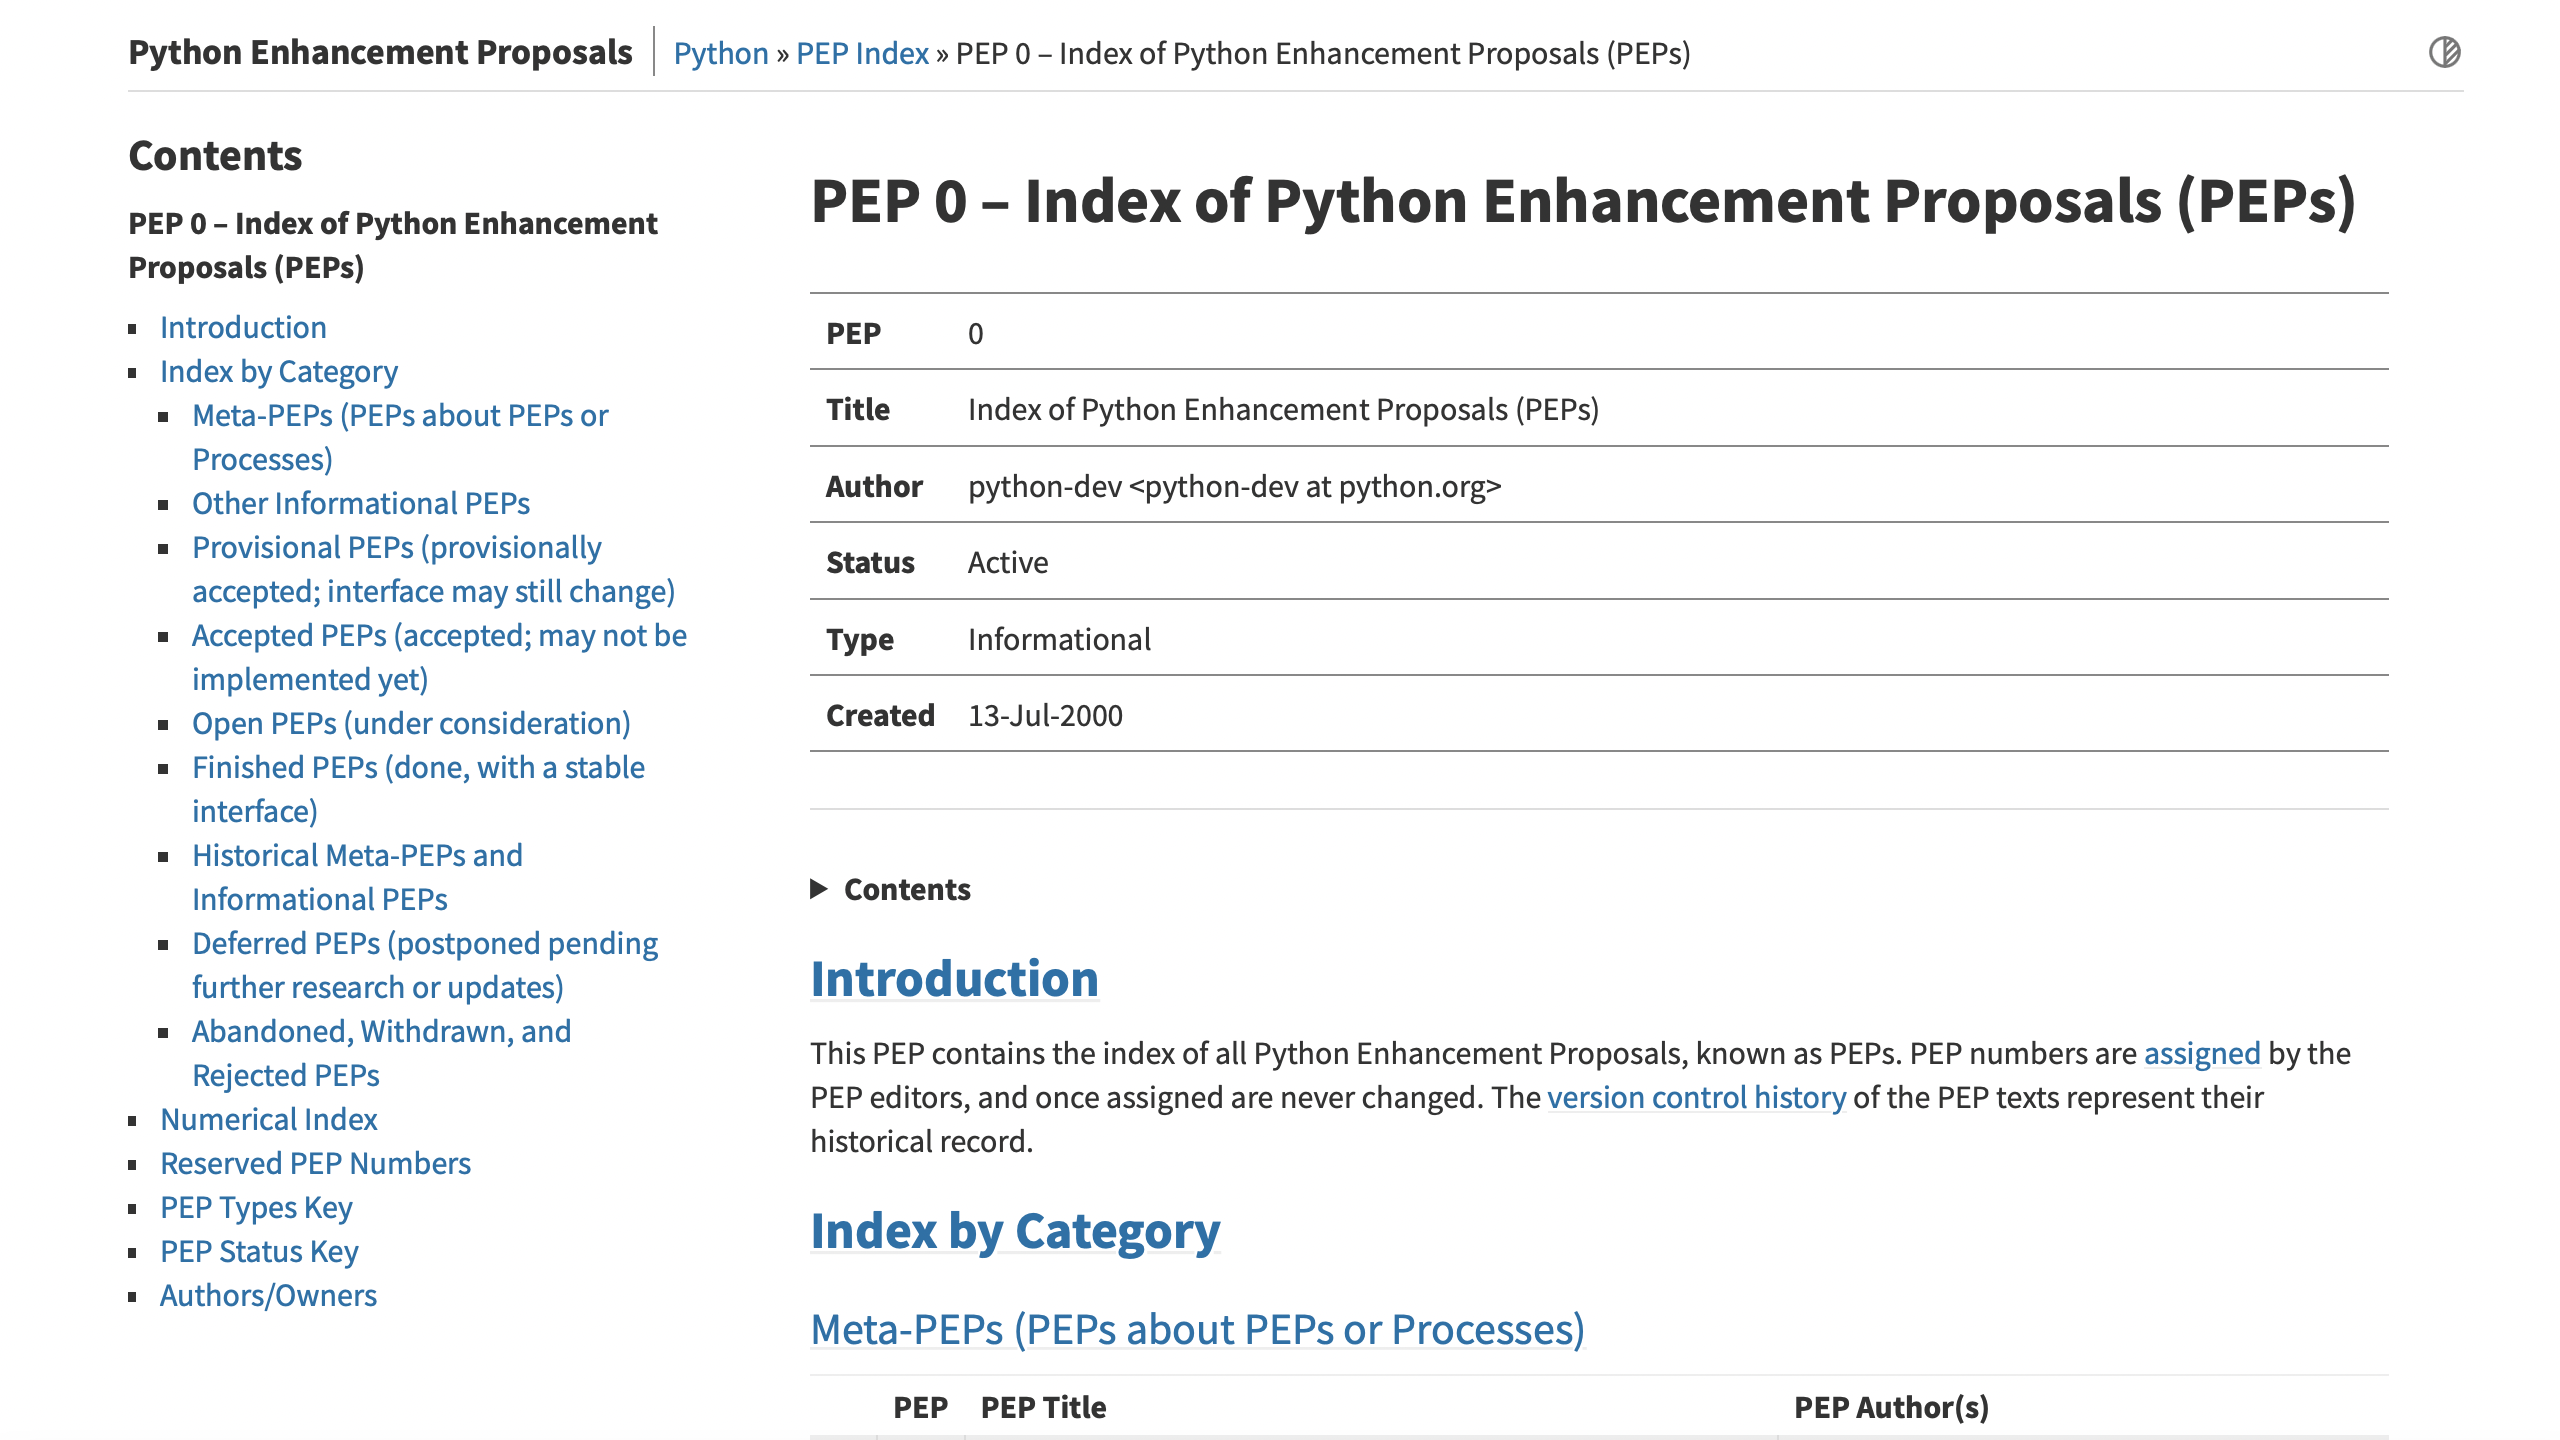
Task: Expand the Contents disclosure triangle
Action: pyautogui.click(x=819, y=889)
